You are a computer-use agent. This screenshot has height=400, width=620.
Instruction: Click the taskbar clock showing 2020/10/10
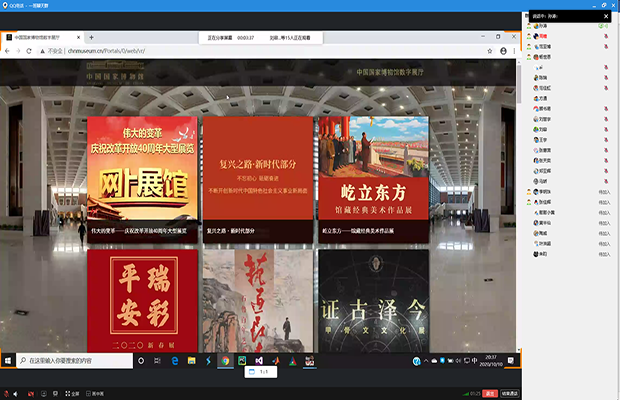491,360
